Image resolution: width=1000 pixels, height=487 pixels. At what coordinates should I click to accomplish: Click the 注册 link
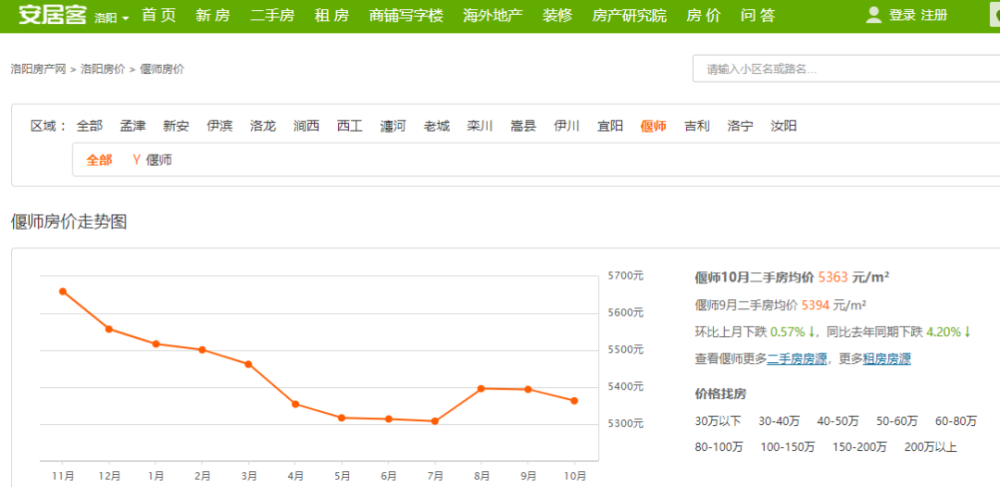coord(934,15)
